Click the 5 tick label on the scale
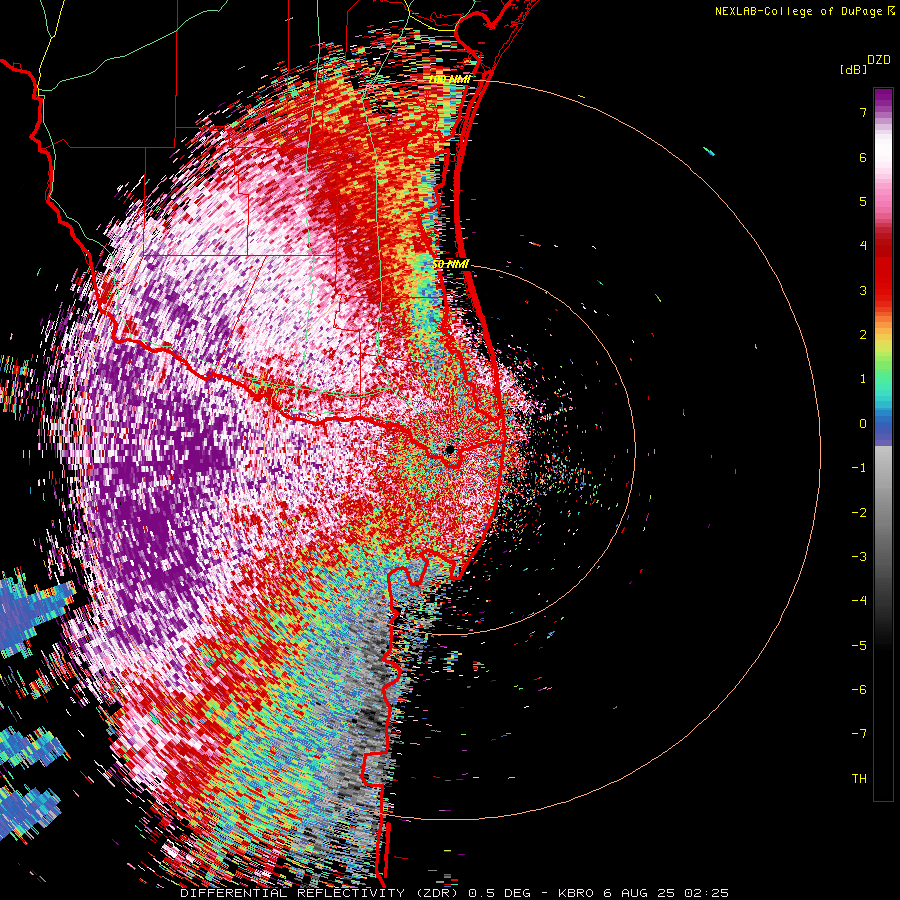Screen dimensions: 900x900 pos(863,201)
